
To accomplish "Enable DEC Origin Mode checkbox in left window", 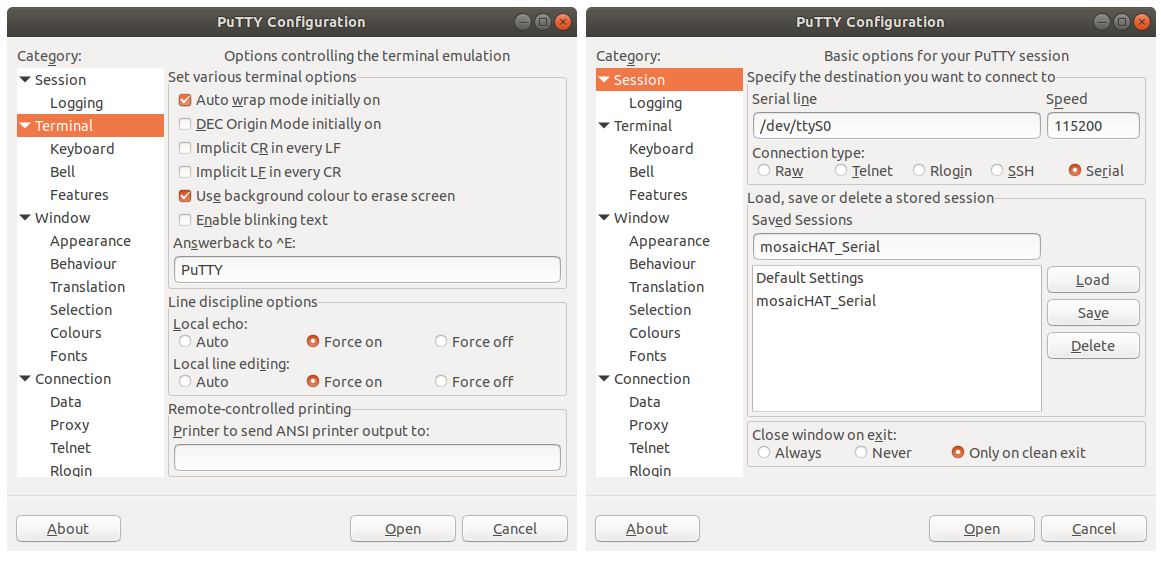I will [184, 124].
